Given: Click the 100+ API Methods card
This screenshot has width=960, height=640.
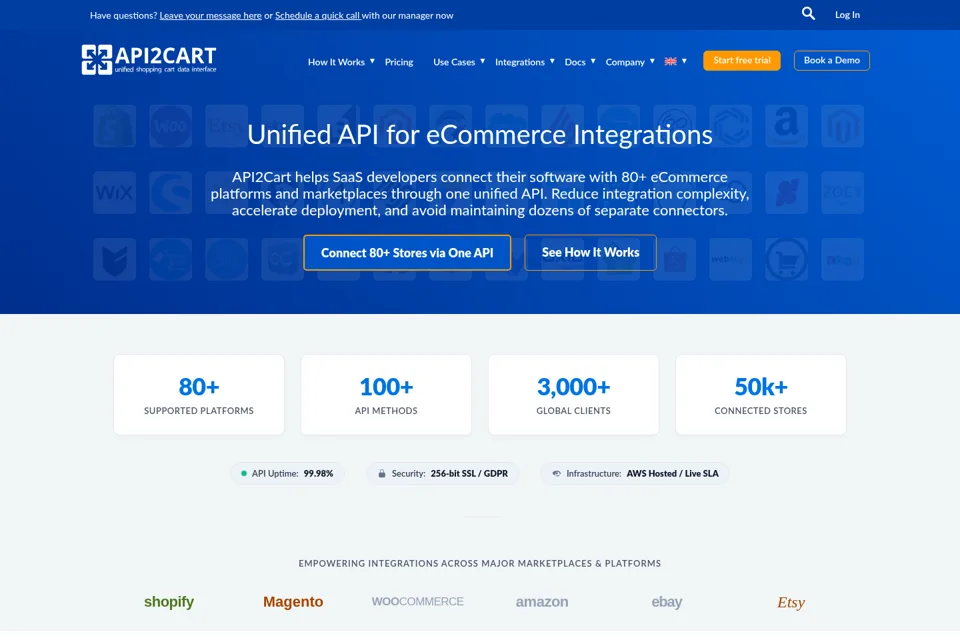Looking at the screenshot, I should 386,395.
